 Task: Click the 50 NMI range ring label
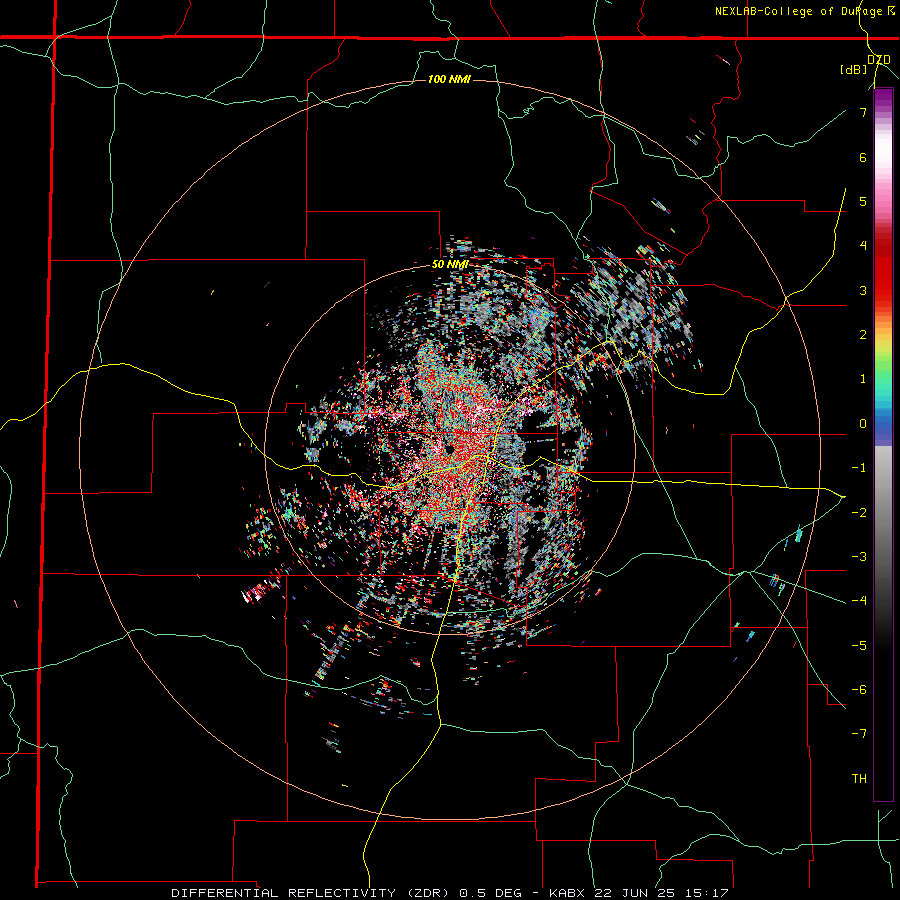point(450,264)
